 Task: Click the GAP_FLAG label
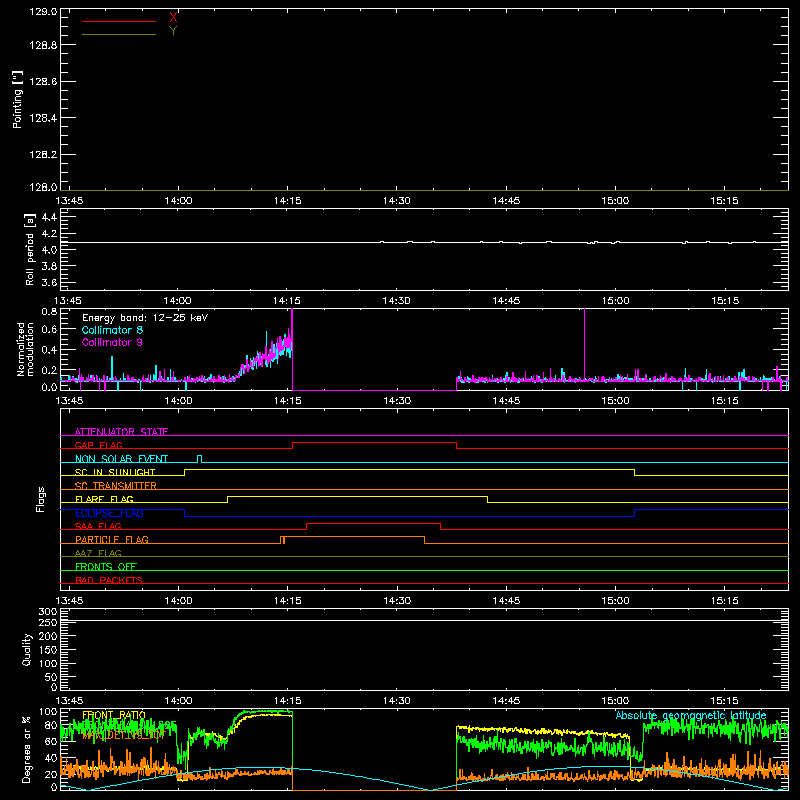[x=98, y=445]
